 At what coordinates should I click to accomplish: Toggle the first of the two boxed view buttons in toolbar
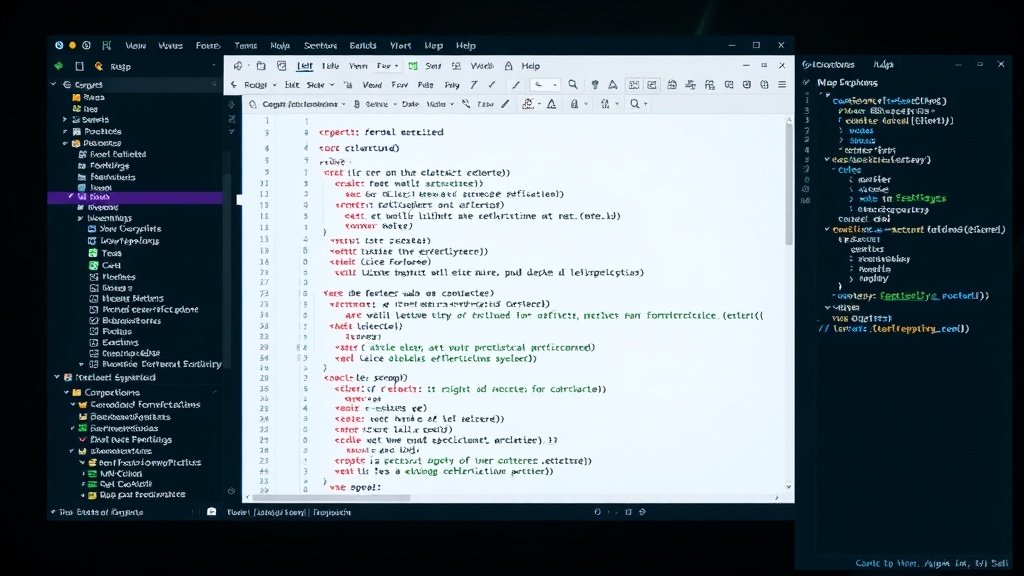pyautogui.click(x=633, y=85)
